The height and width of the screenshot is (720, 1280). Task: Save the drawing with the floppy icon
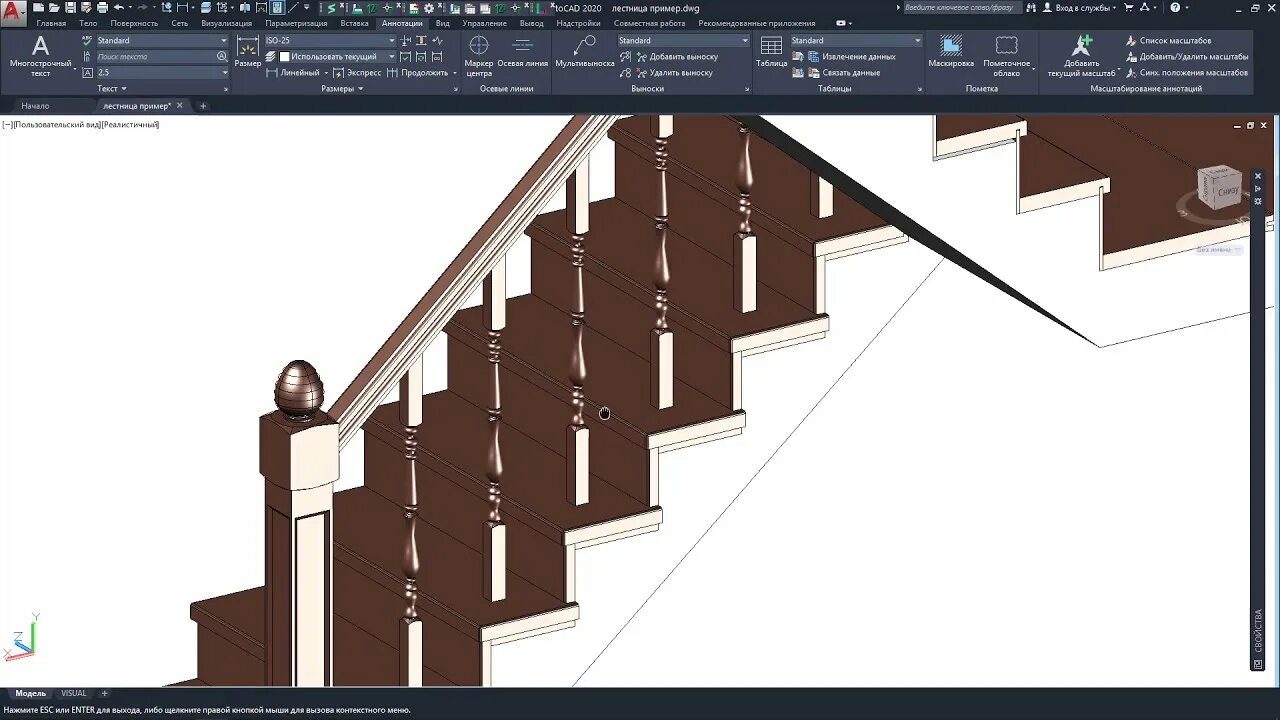click(70, 7)
